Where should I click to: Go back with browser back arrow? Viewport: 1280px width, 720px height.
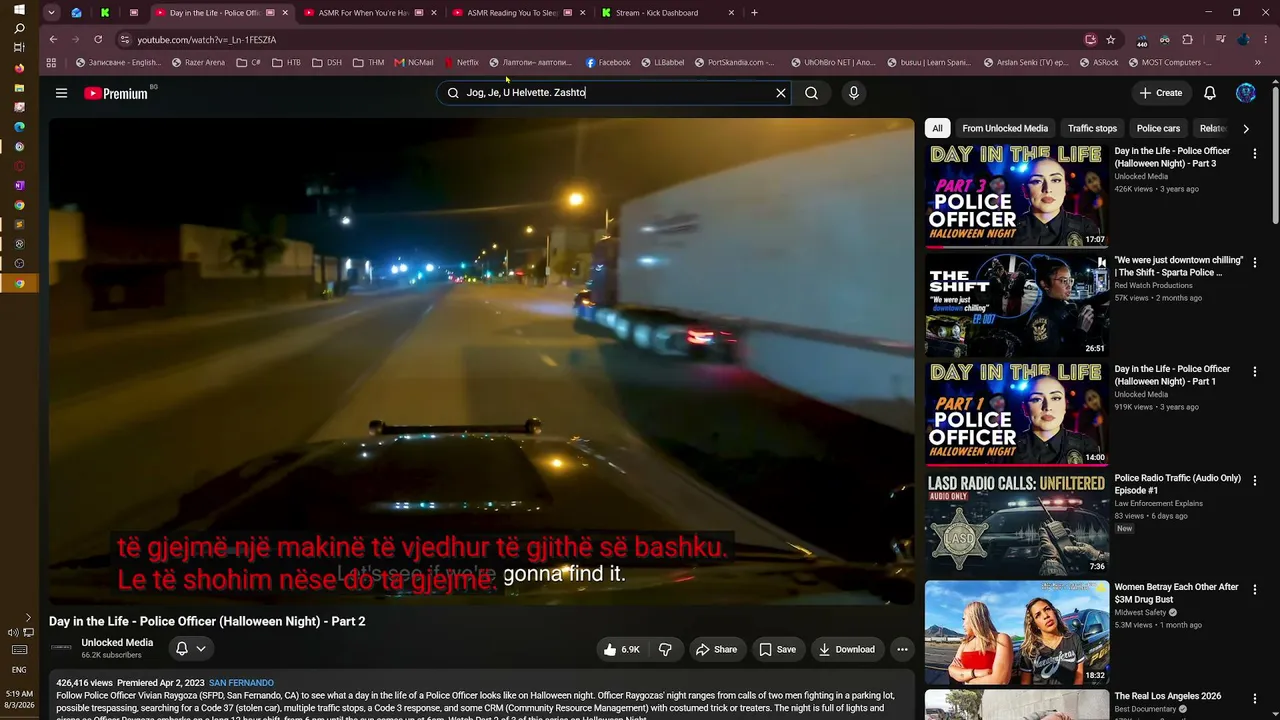[53, 39]
